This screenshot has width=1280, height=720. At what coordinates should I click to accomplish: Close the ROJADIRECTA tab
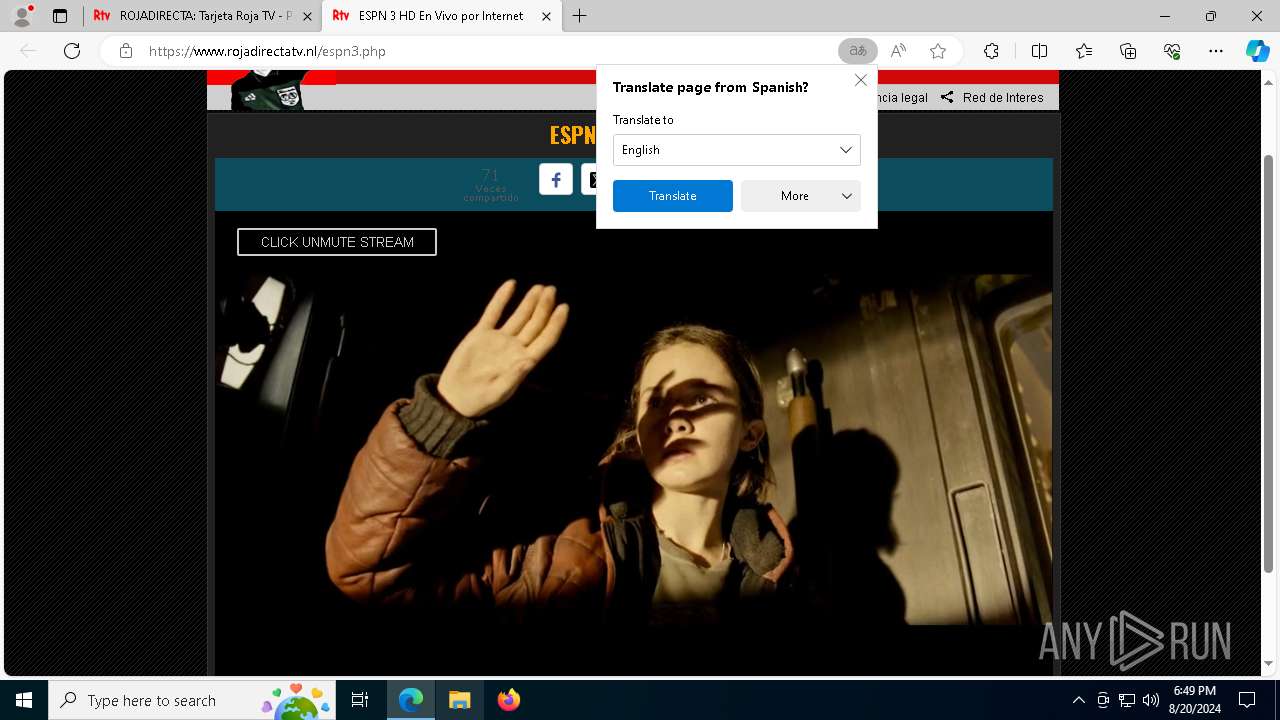308,16
